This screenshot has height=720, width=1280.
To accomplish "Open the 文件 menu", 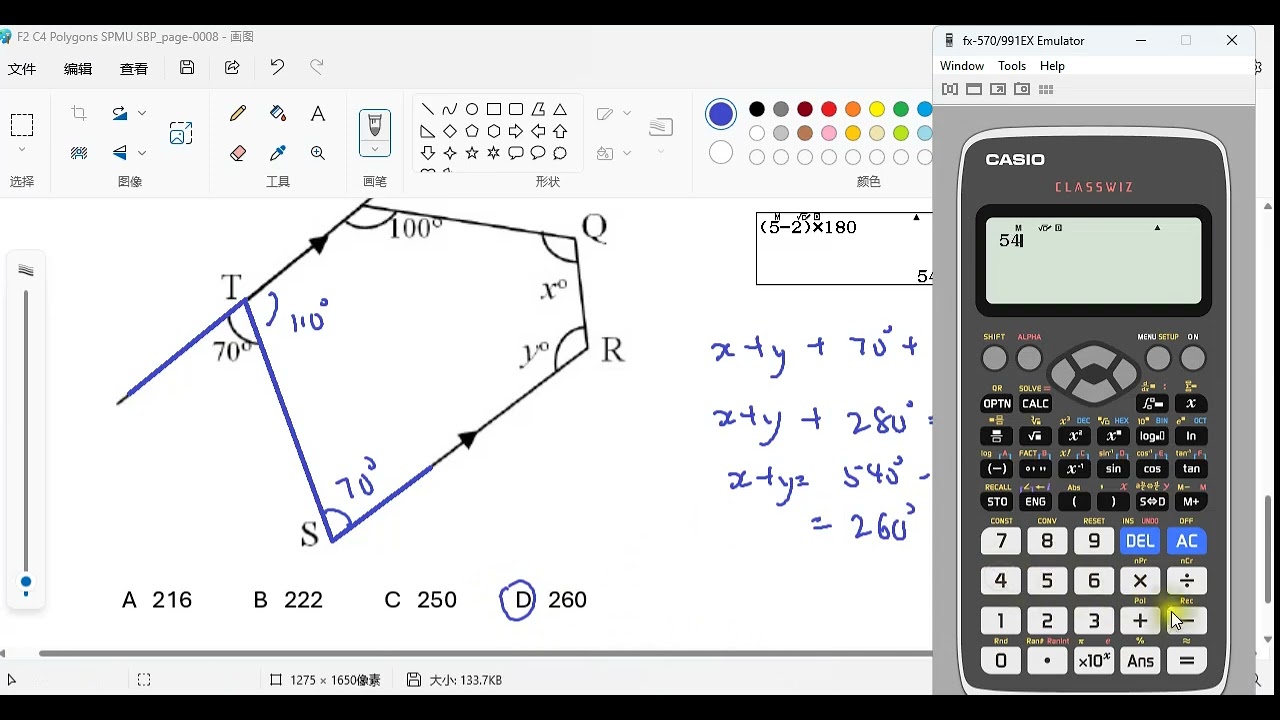I will point(22,69).
